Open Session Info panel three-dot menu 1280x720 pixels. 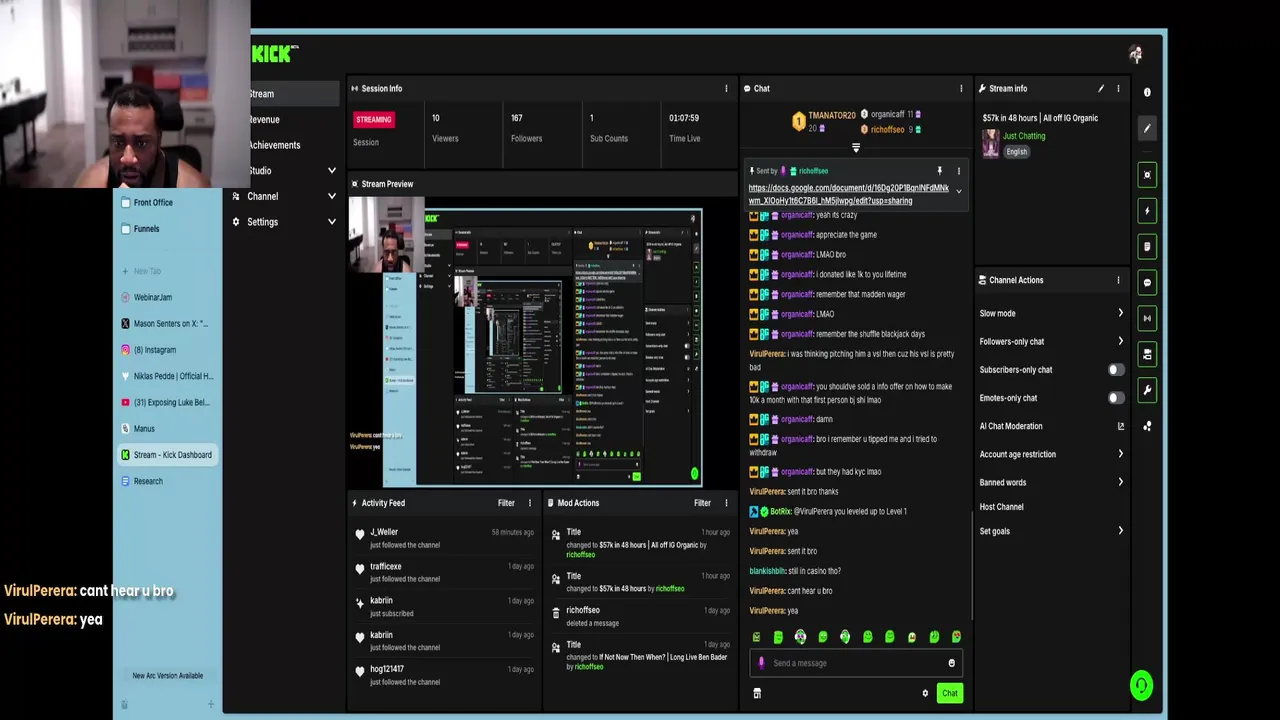click(x=726, y=88)
